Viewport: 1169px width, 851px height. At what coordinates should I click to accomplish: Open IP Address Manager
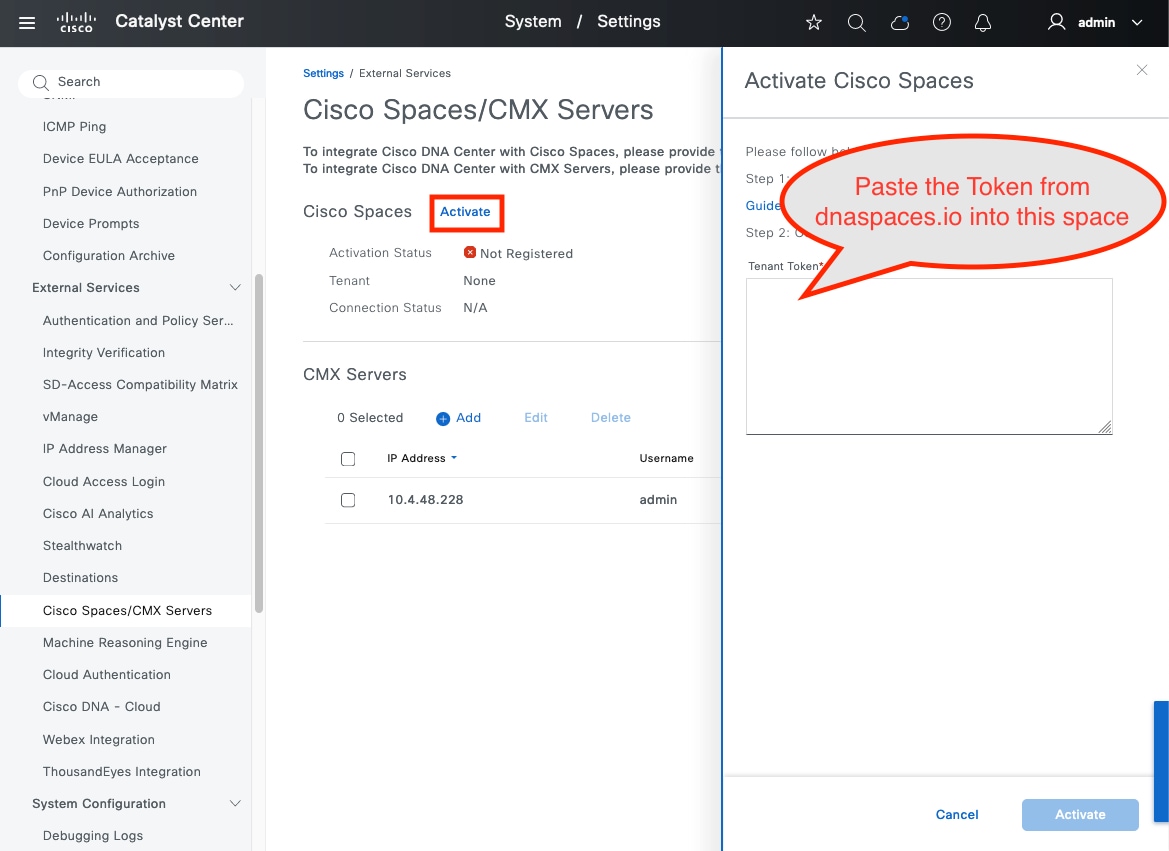104,449
